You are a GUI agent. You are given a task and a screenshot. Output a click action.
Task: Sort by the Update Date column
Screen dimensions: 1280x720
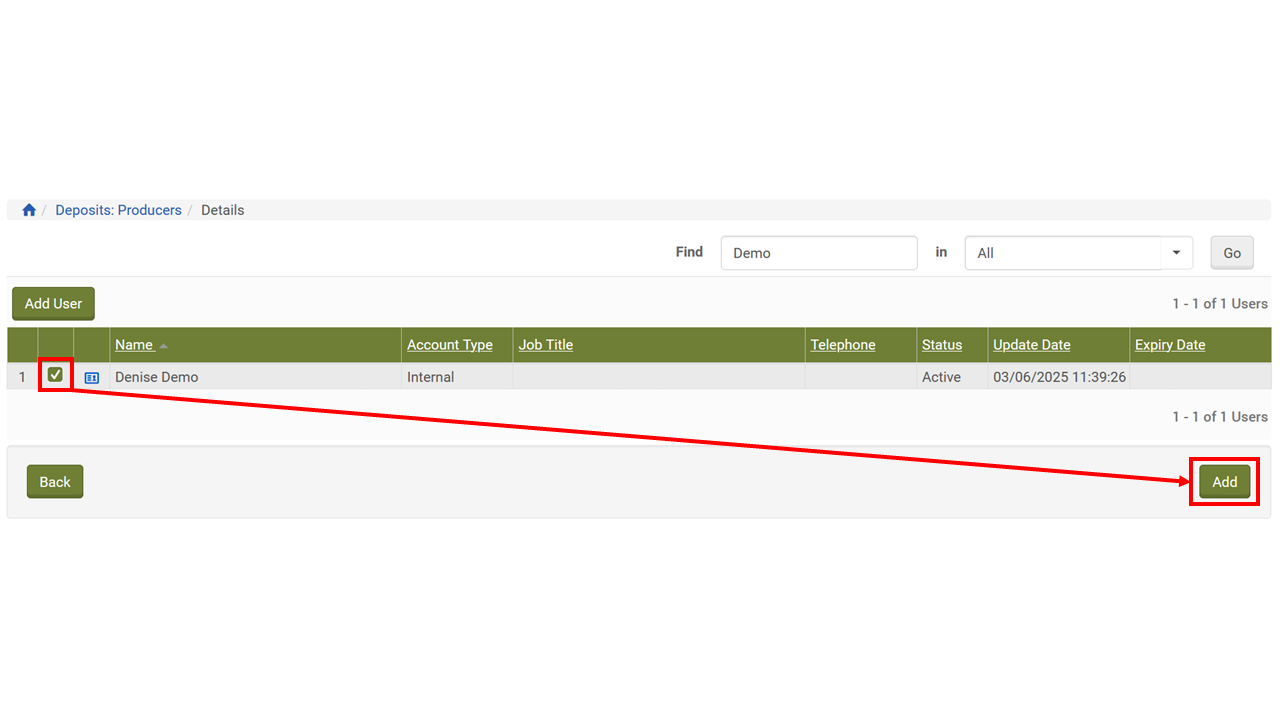click(1031, 345)
